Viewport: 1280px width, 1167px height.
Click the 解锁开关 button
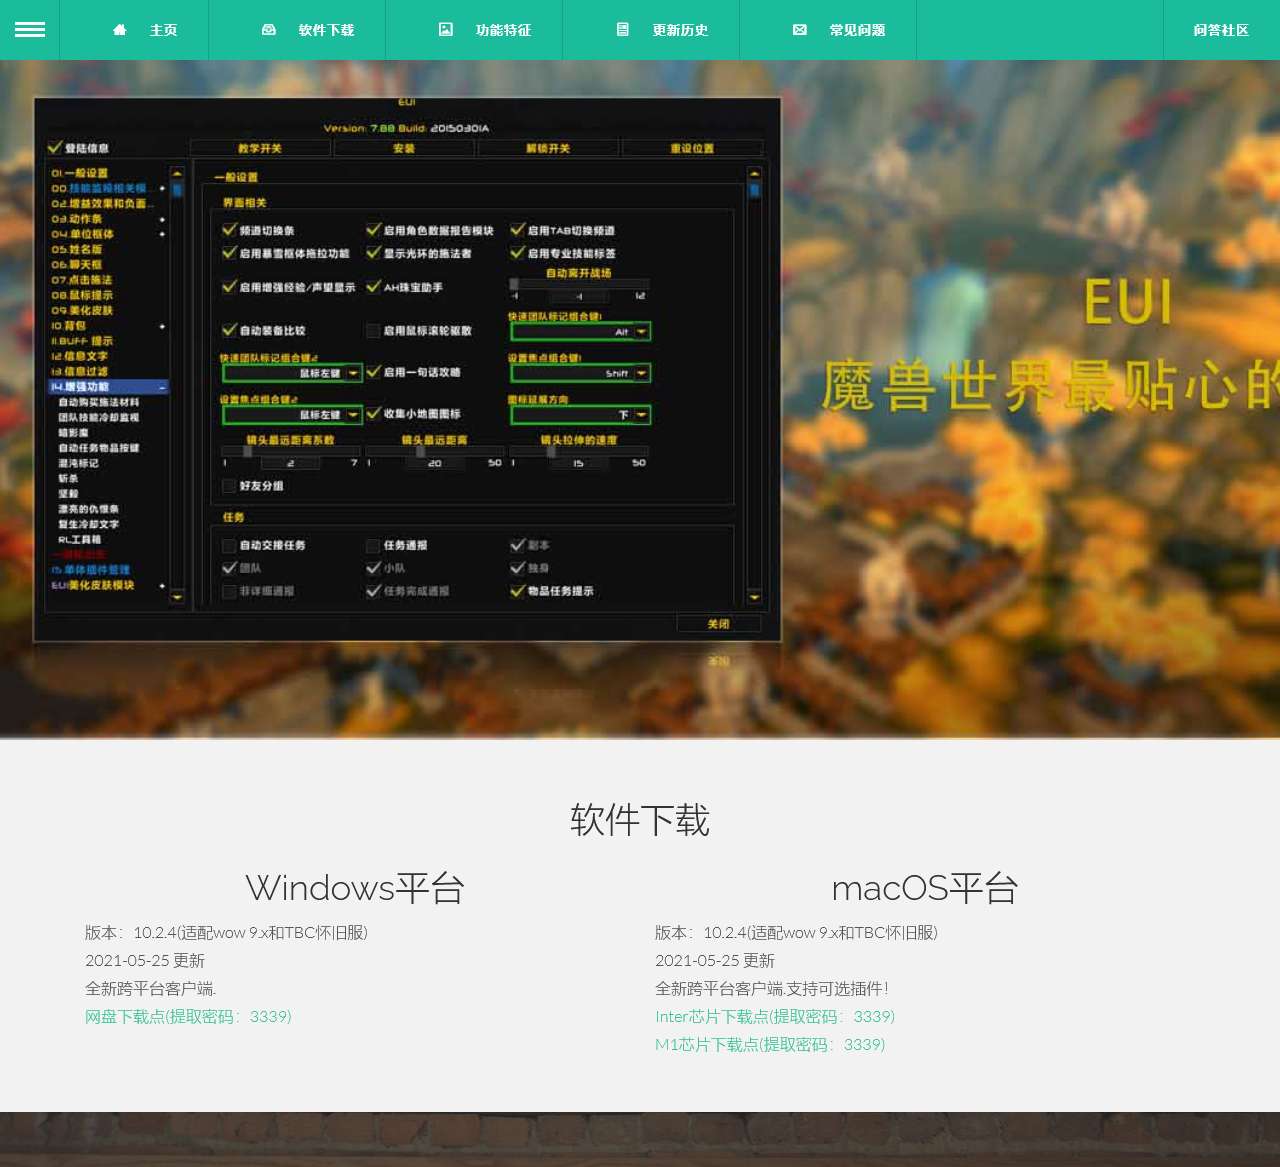click(x=548, y=148)
